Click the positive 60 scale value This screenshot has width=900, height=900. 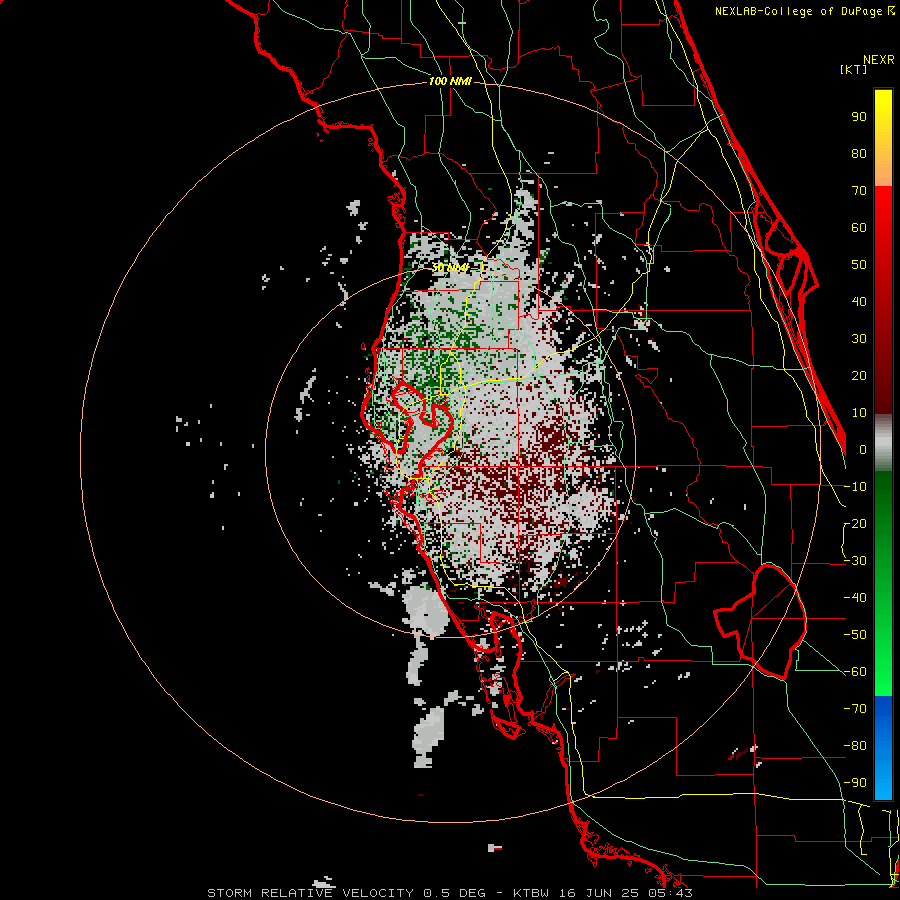(x=859, y=227)
